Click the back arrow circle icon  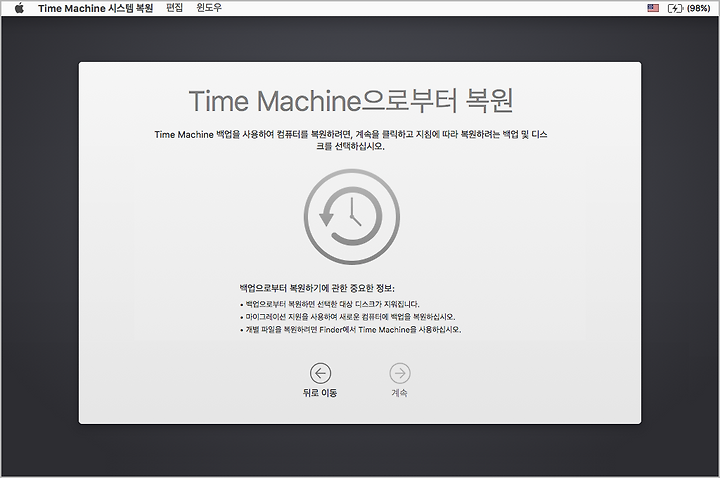[320, 373]
